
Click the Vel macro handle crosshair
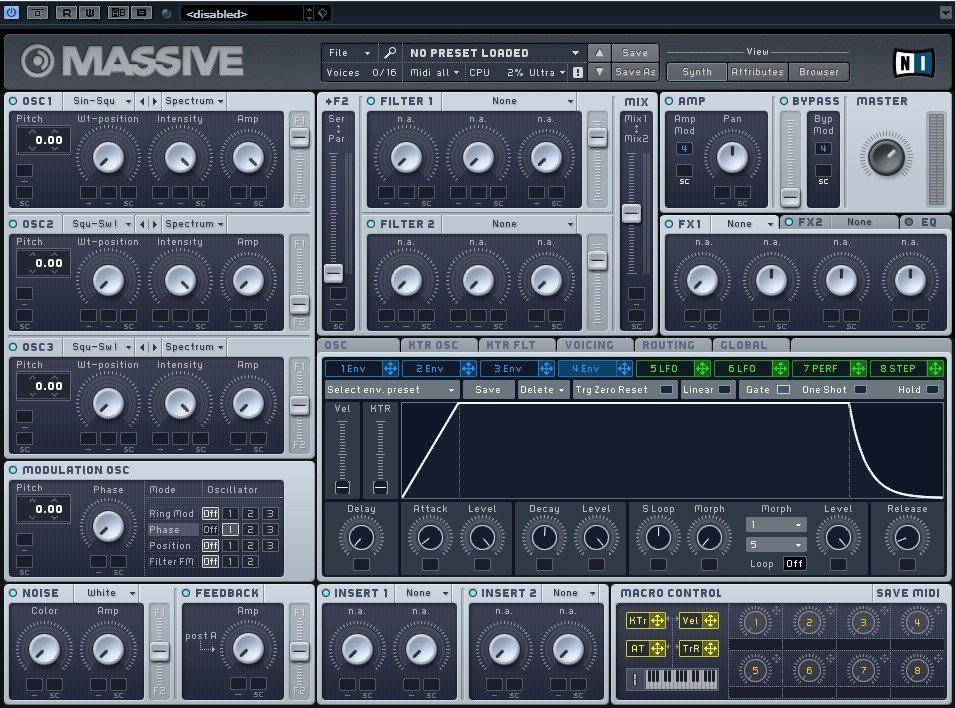coord(710,621)
